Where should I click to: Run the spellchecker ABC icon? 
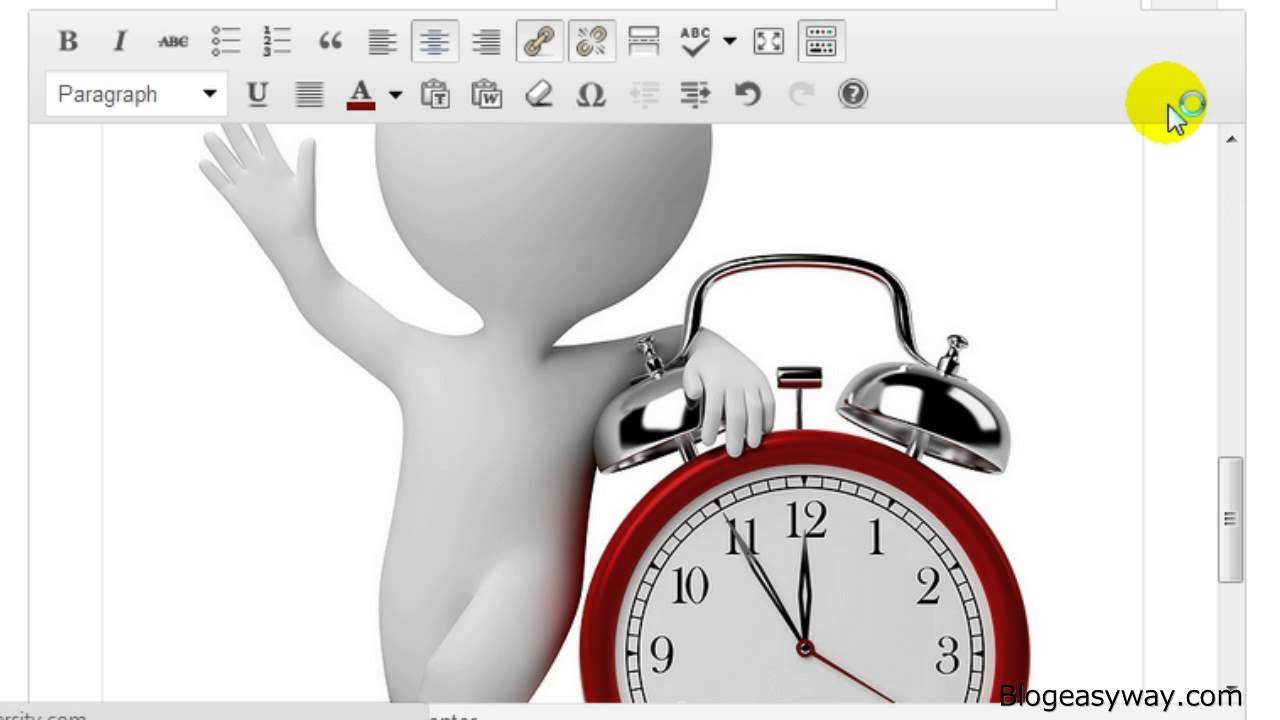(694, 41)
